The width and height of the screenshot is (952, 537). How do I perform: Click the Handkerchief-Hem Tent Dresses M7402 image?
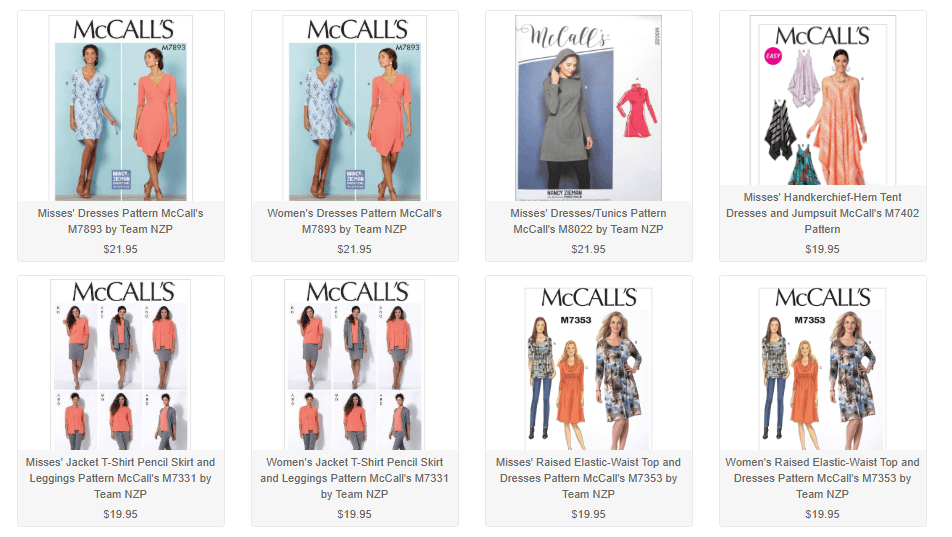click(x=823, y=100)
